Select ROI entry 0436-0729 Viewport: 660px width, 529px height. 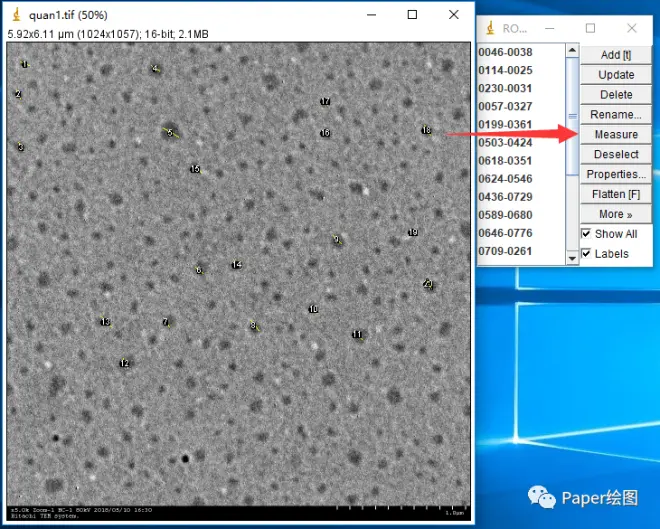click(506, 197)
